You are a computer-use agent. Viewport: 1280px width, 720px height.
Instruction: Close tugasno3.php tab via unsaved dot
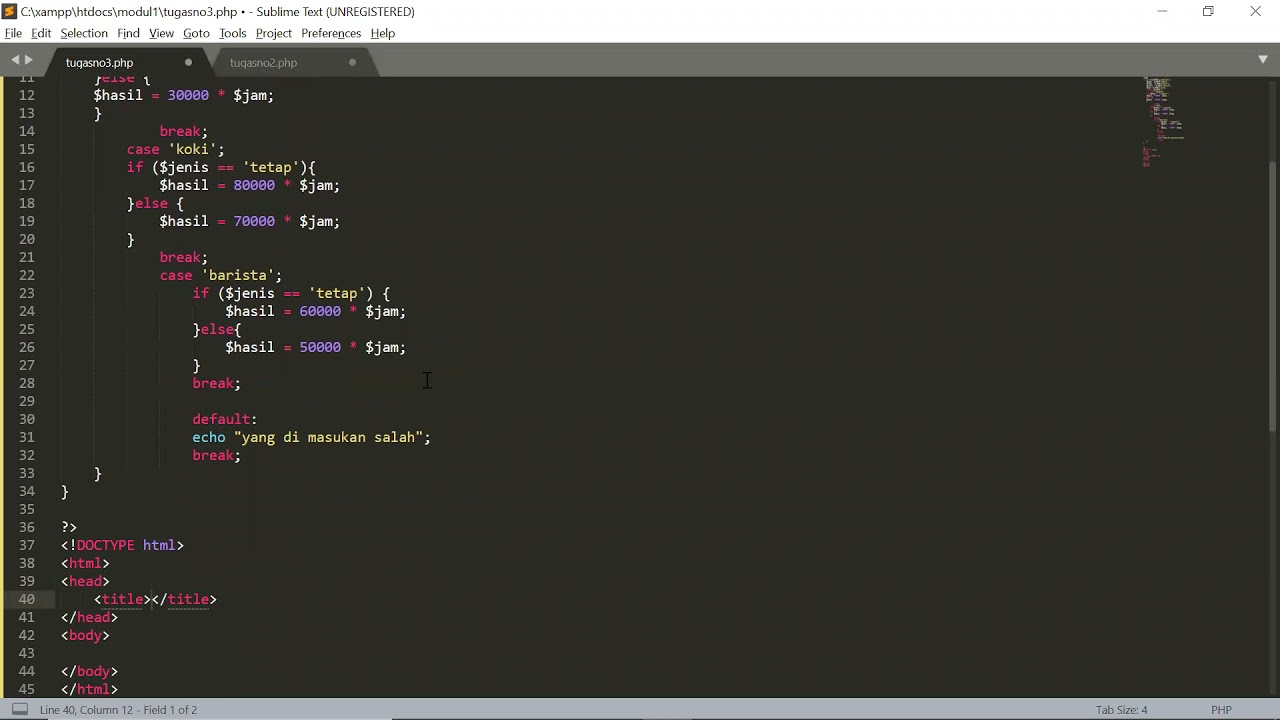click(x=188, y=62)
